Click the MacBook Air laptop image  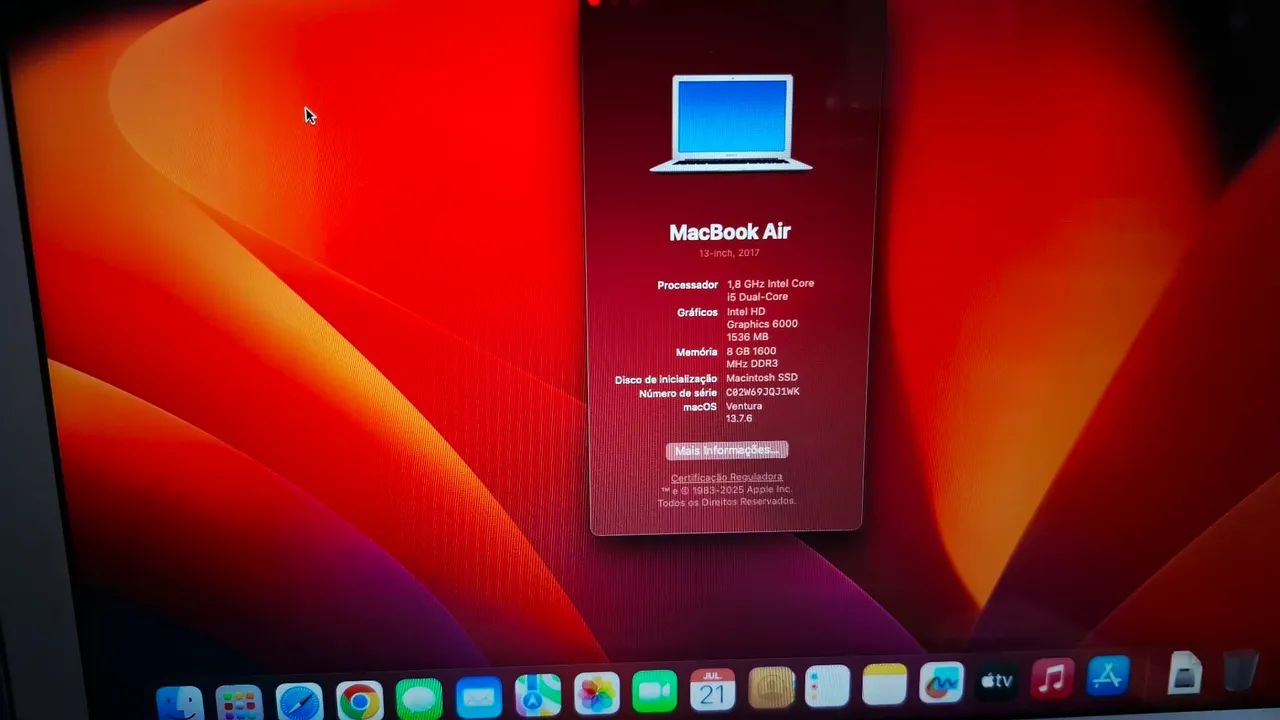pyautogui.click(x=731, y=123)
